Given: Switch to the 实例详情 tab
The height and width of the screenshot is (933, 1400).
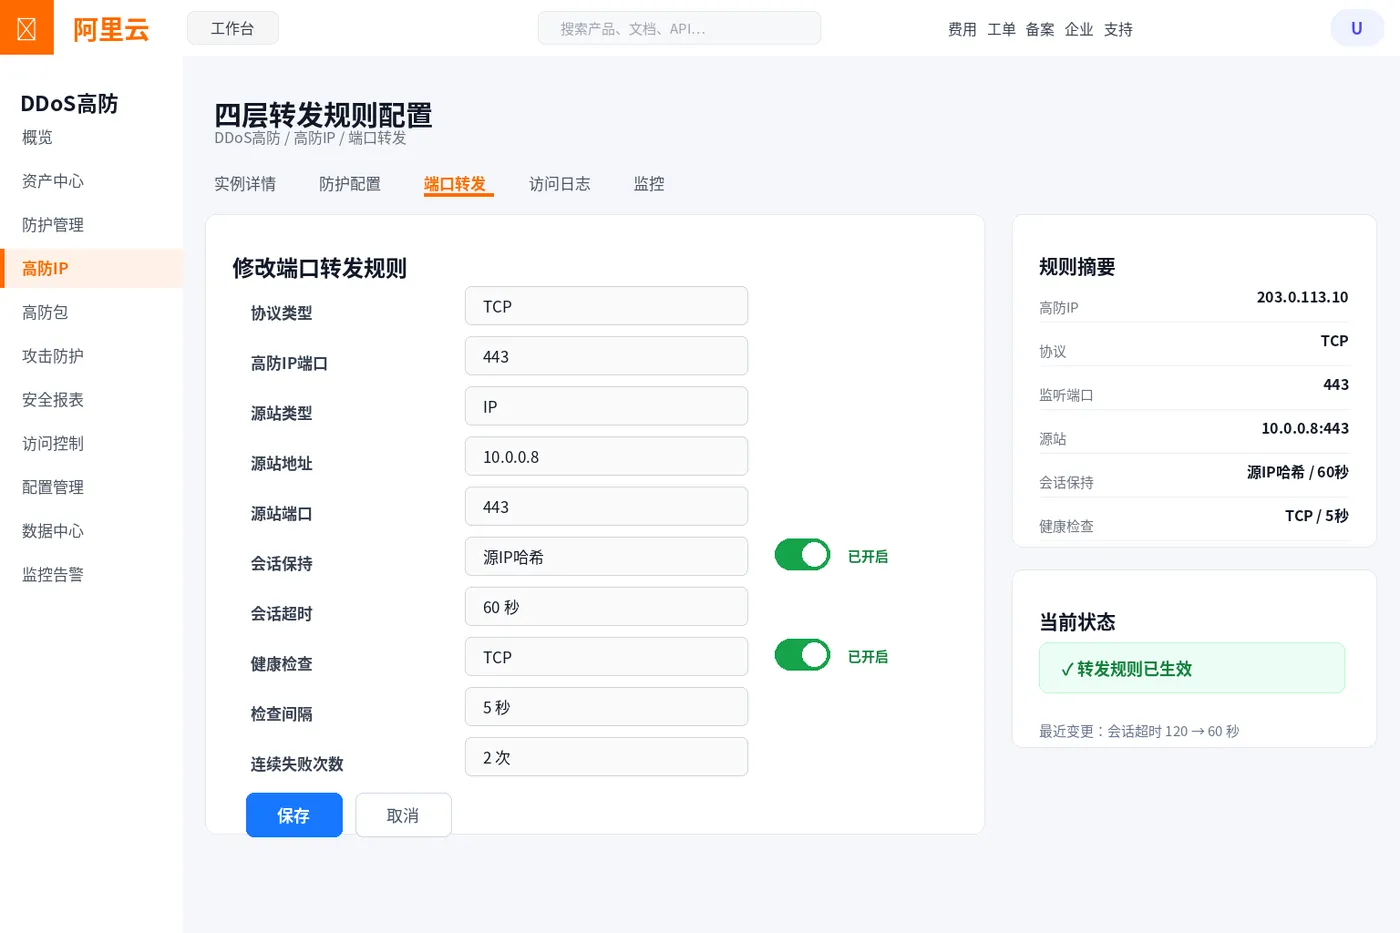Looking at the screenshot, I should 245,184.
